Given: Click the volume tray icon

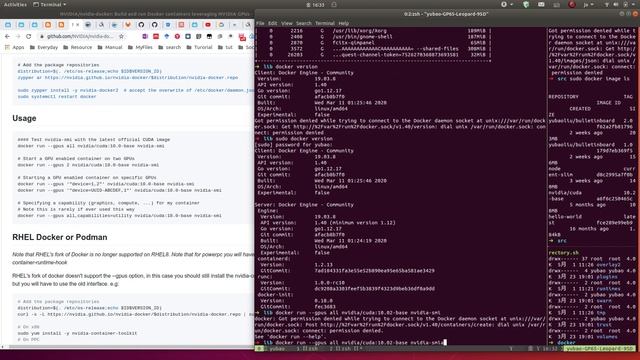Looking at the screenshot, I should pyautogui.click(x=616, y=4).
